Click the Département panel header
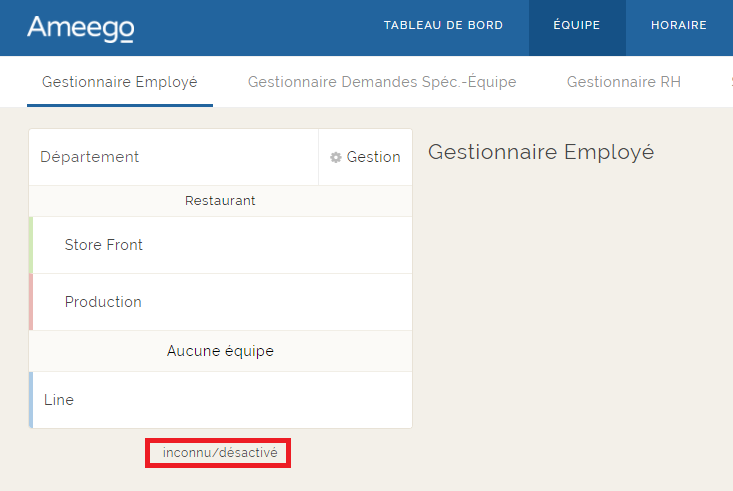Viewport: 733px width, 491px height. coord(90,157)
